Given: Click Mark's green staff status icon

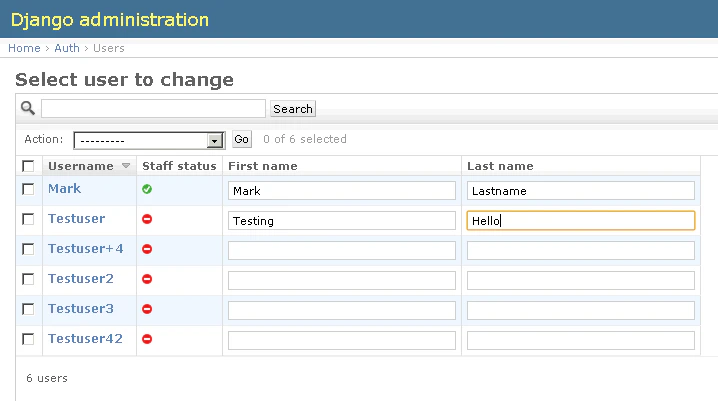Looking at the screenshot, I should pyautogui.click(x=147, y=189).
